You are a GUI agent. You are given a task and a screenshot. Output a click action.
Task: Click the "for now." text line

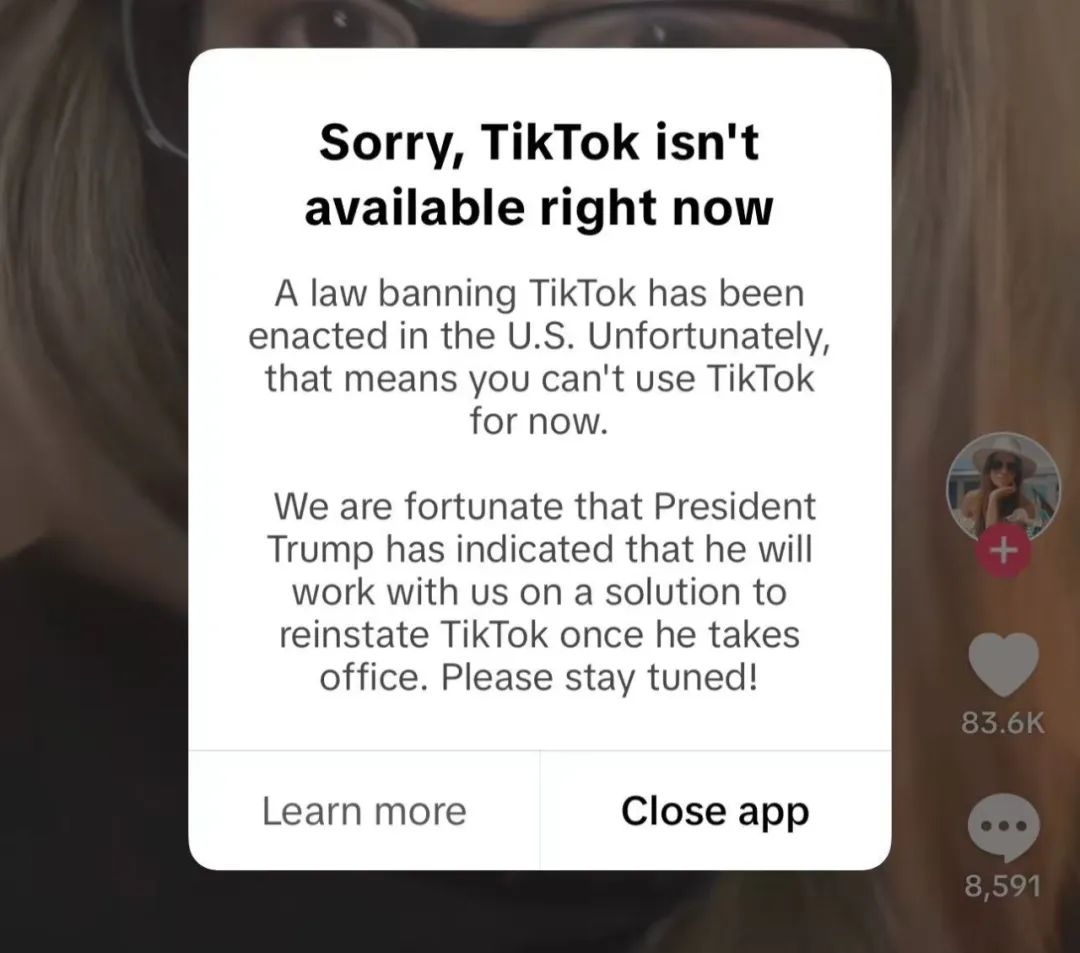539,421
